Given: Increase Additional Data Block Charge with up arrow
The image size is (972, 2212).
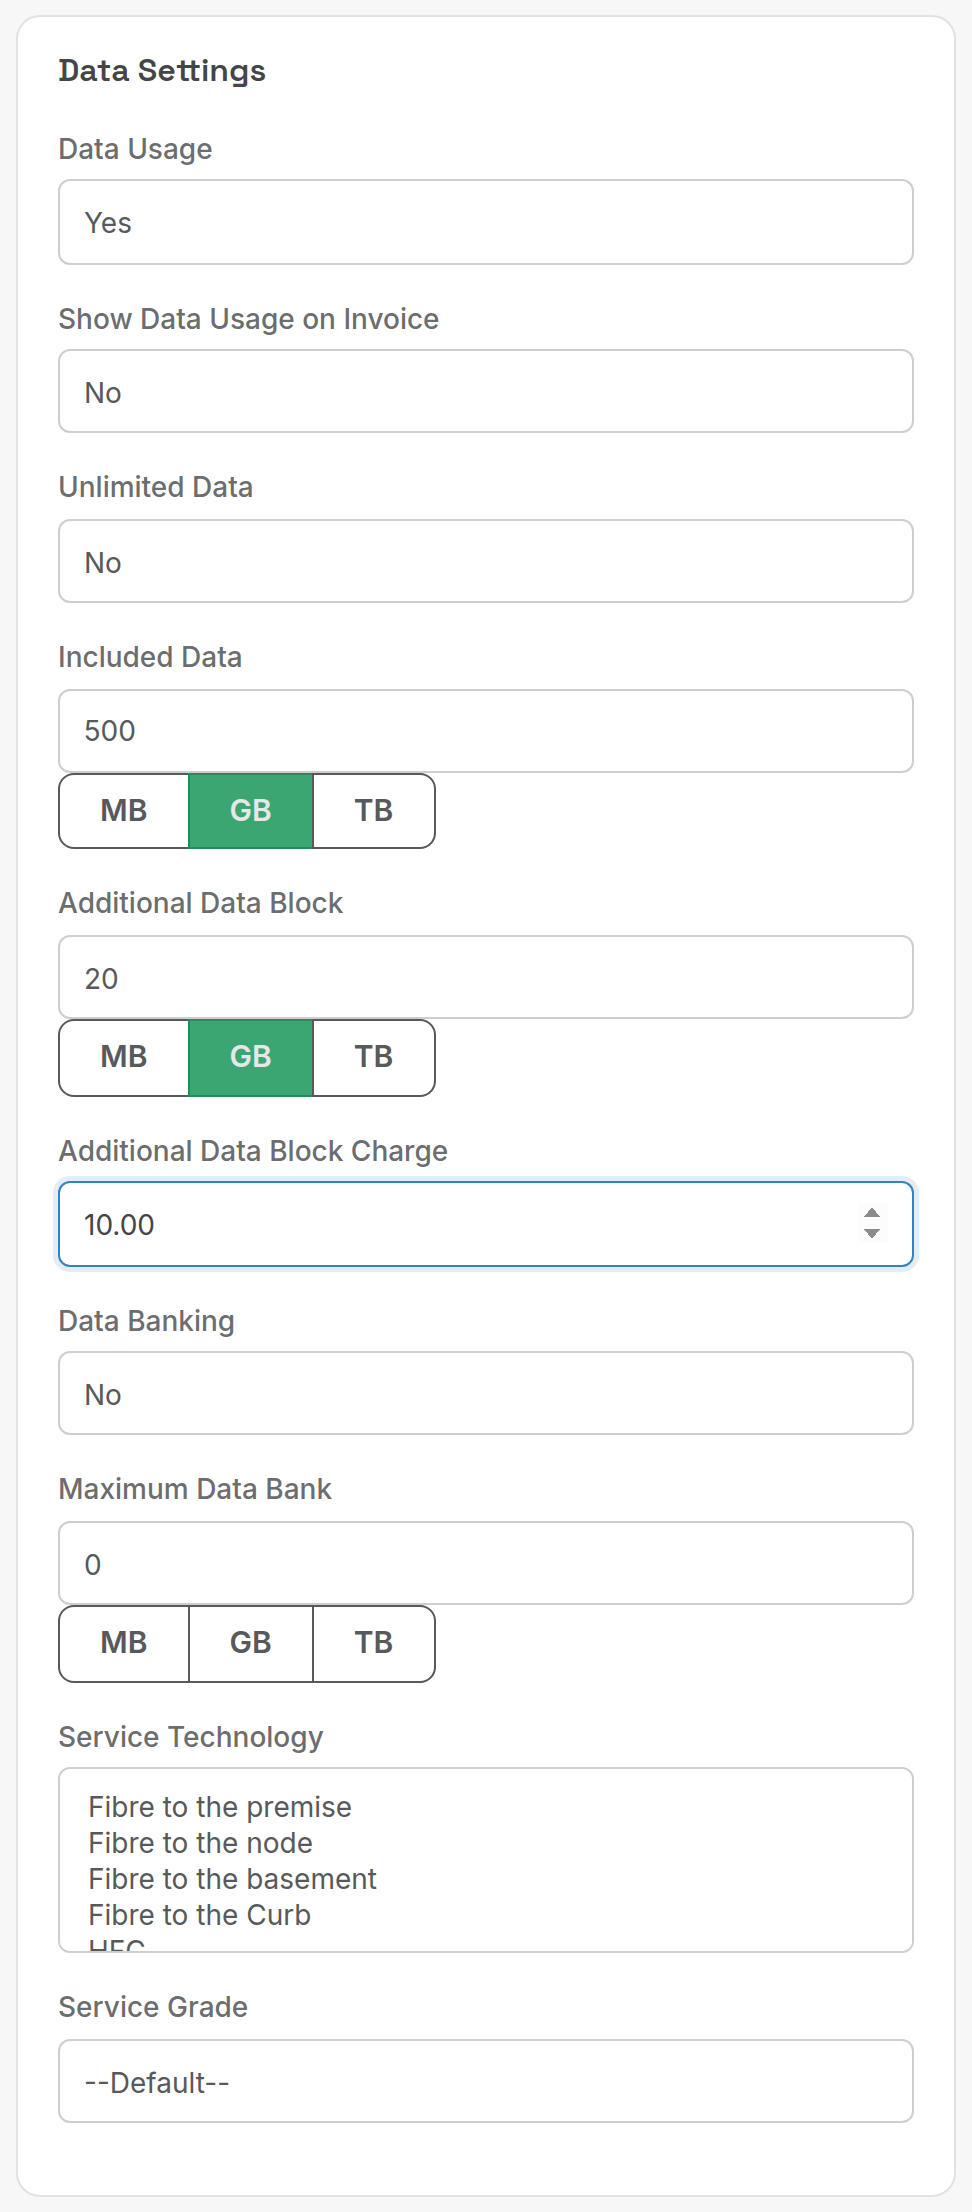Looking at the screenshot, I should (x=872, y=1214).
